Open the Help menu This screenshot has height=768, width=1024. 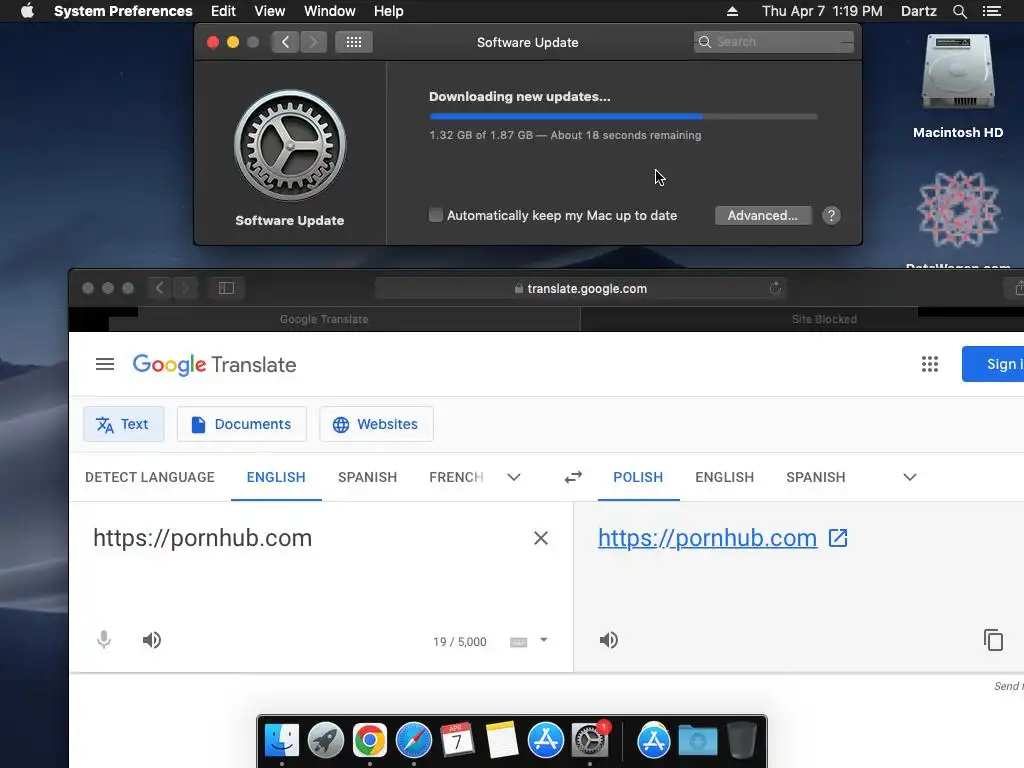click(389, 11)
